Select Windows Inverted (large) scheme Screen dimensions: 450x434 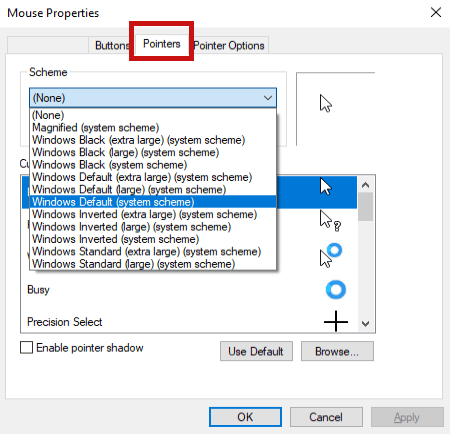(153, 227)
